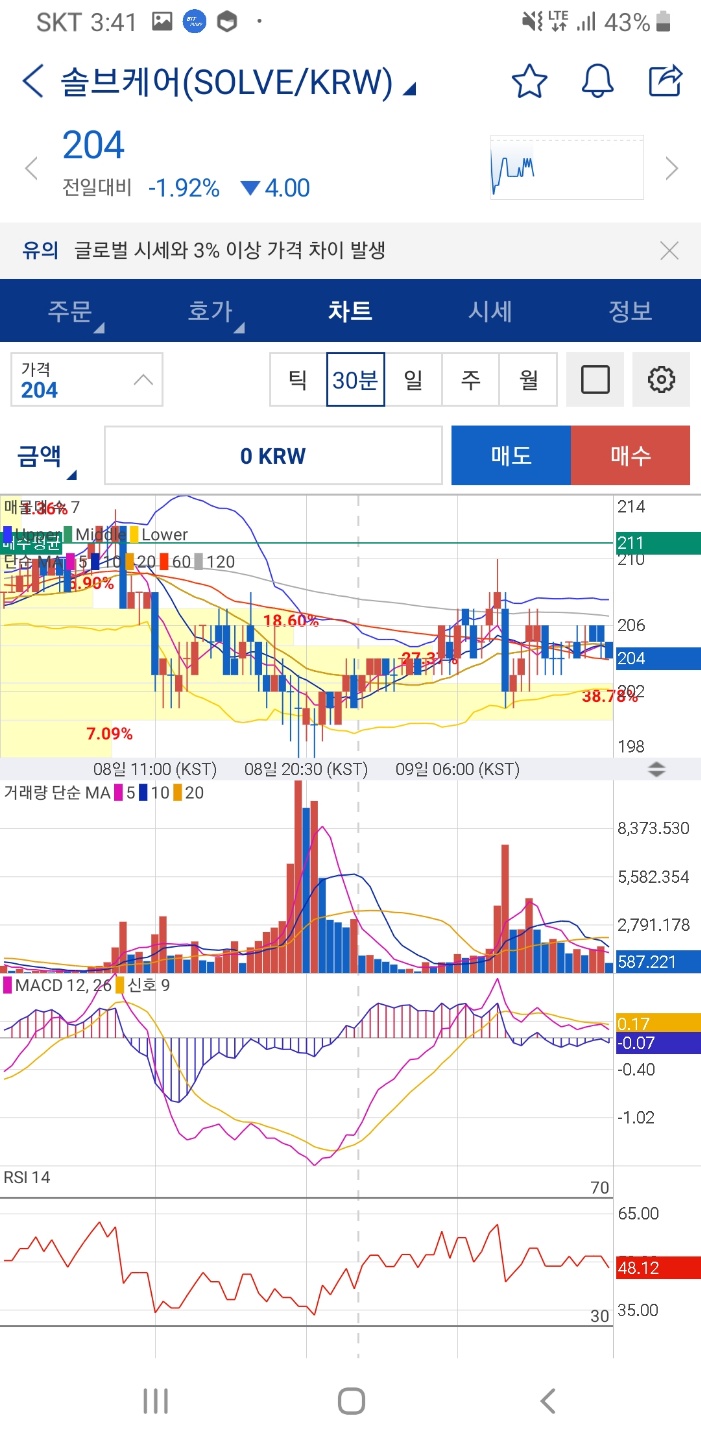This screenshot has height=1440, width=701.
Task: Go to previous coin with left chevron
Action: click(31, 168)
